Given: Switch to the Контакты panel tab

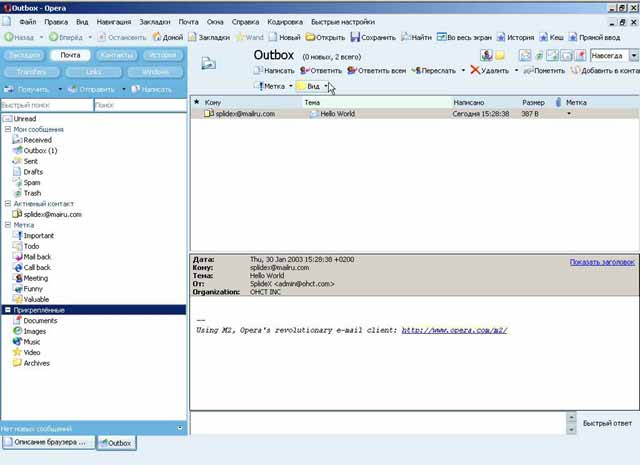Looking at the screenshot, I should (117, 55).
